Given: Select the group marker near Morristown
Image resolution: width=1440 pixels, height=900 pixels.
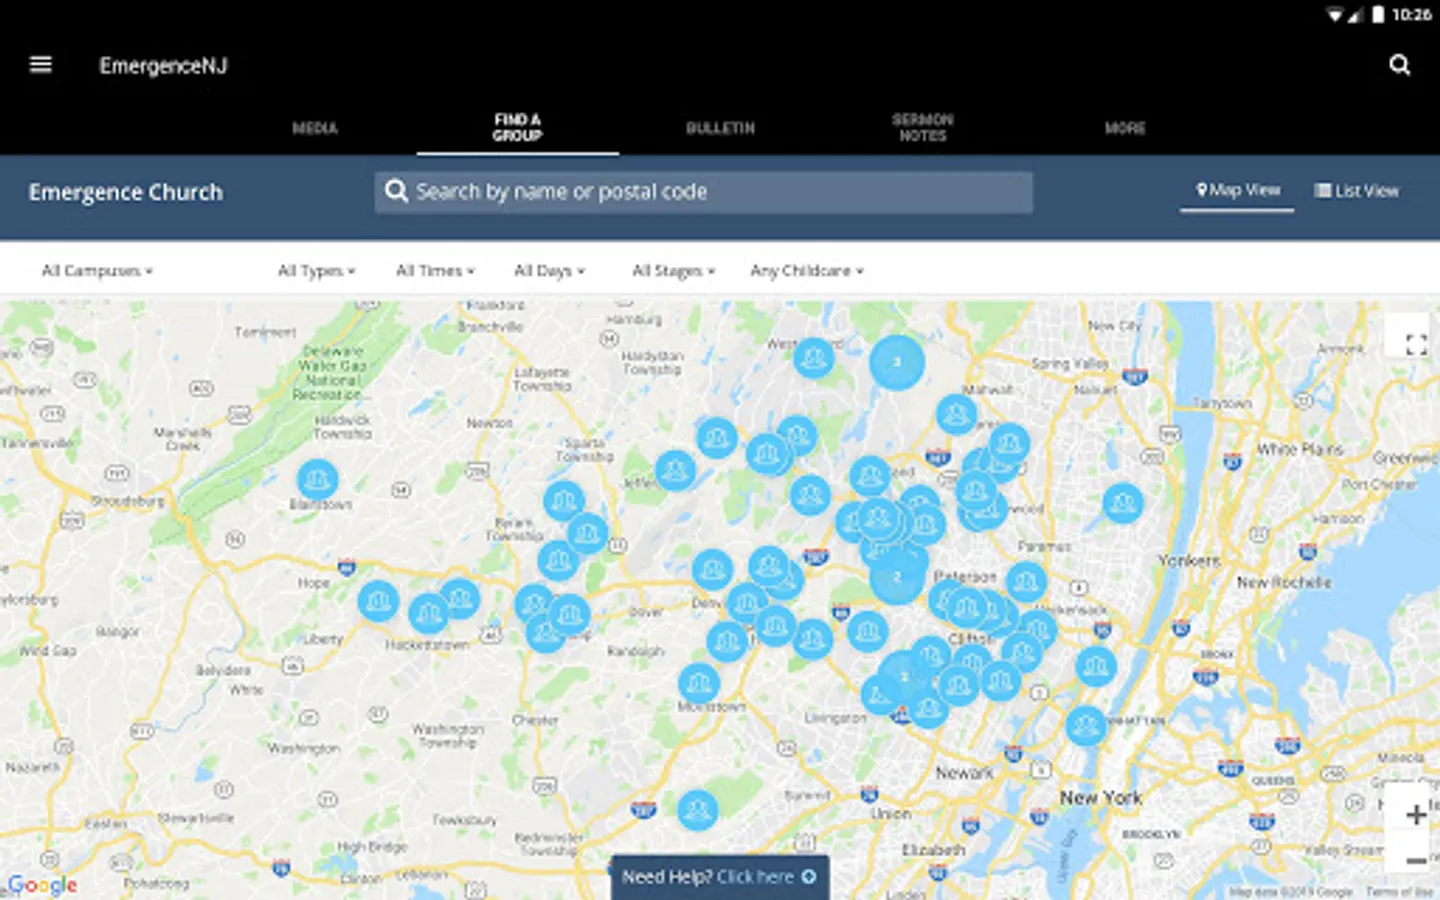Looking at the screenshot, I should click(698, 684).
